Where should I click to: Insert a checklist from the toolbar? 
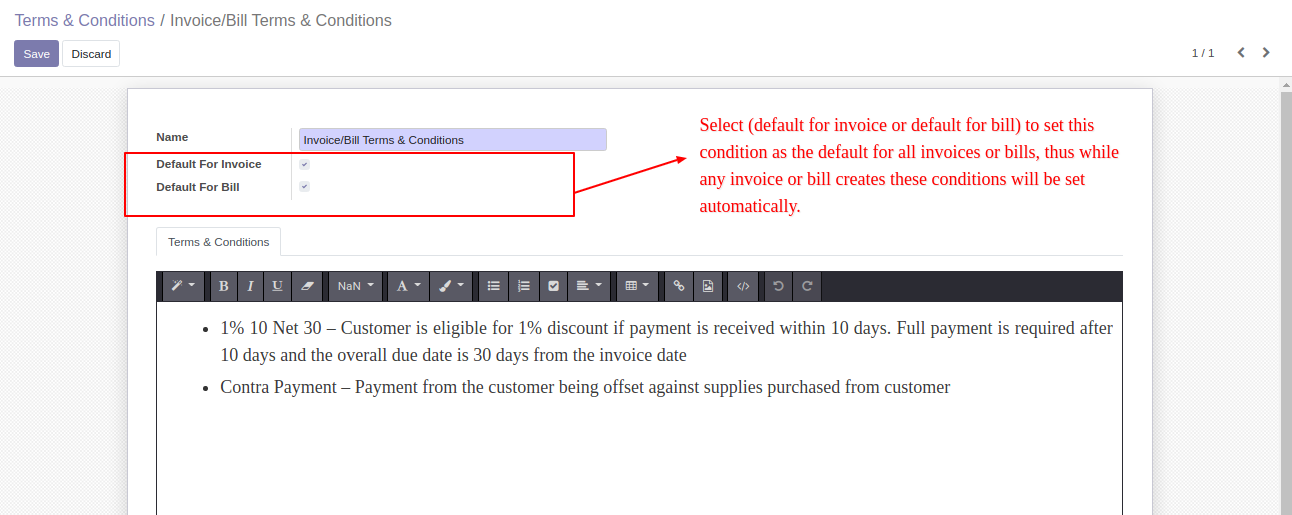pyautogui.click(x=553, y=286)
